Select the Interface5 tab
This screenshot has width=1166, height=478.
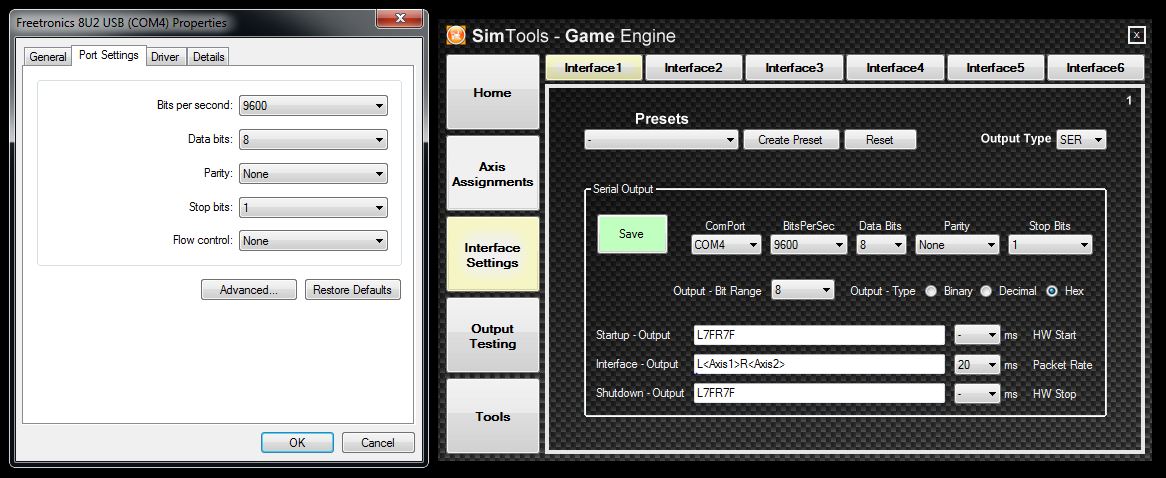(x=995, y=68)
